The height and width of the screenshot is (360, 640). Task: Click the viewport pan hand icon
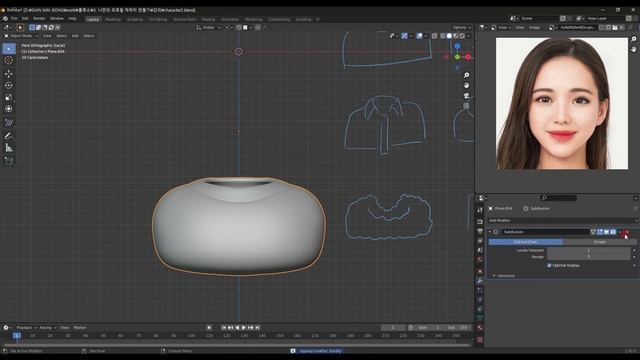[466, 85]
